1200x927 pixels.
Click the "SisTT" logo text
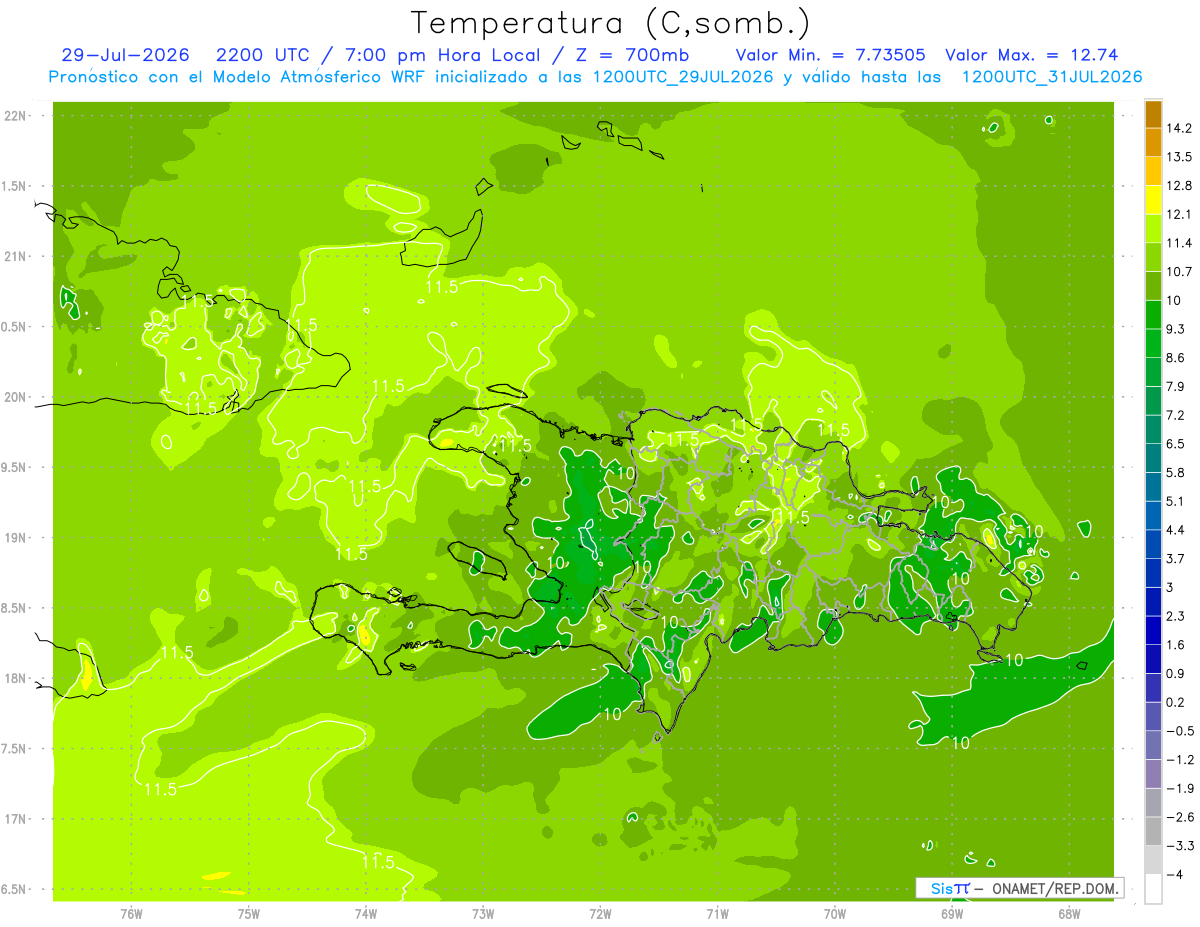coord(950,888)
